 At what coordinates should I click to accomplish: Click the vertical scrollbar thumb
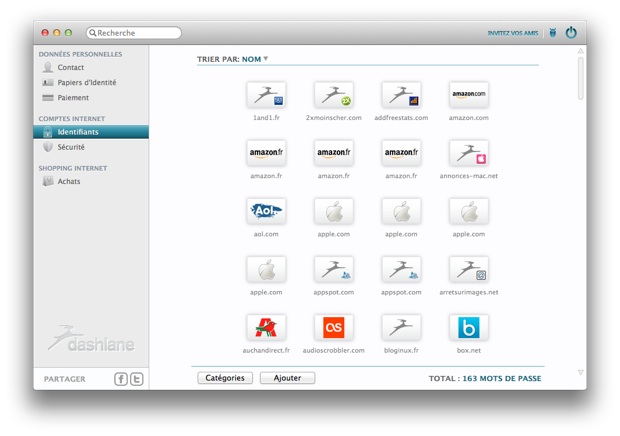click(580, 78)
